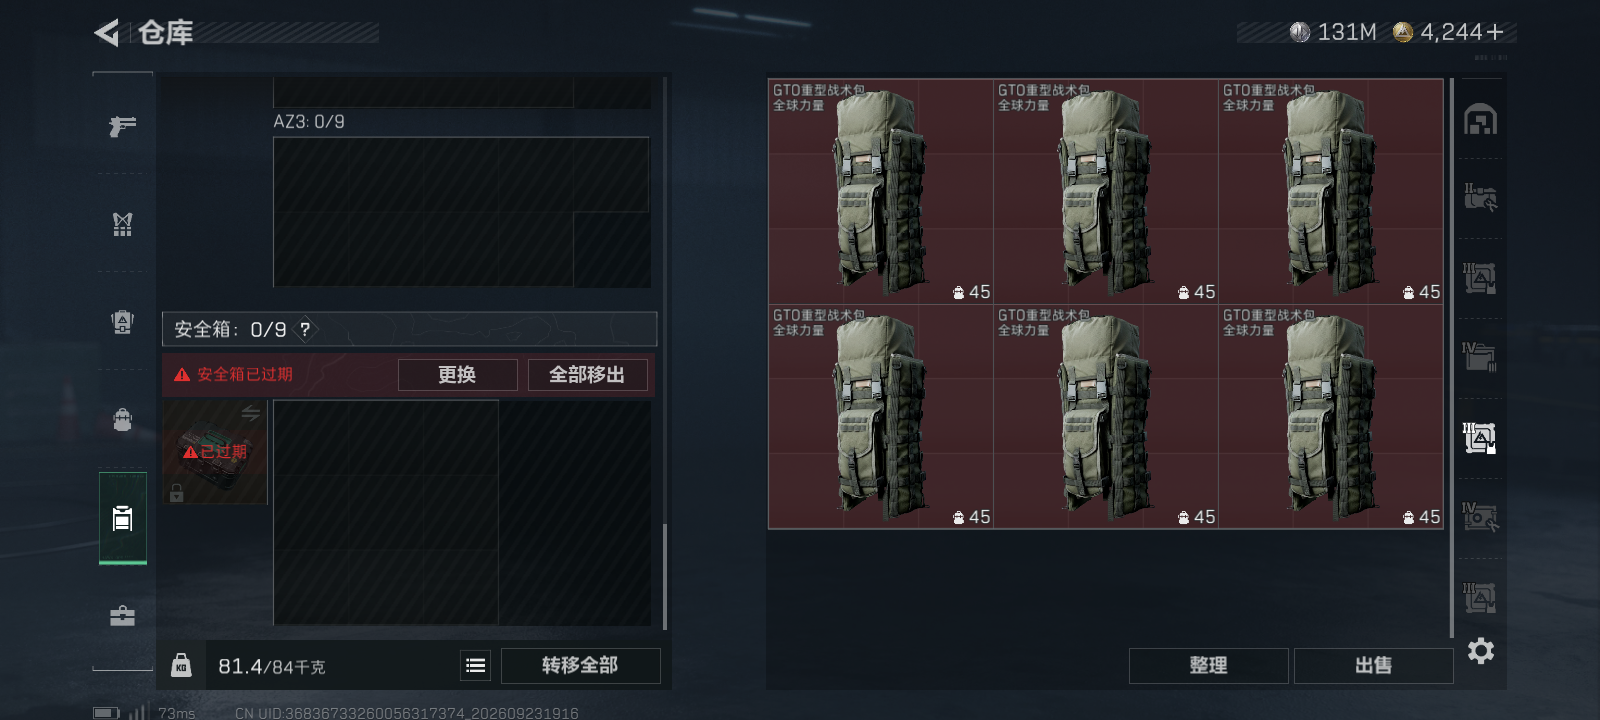The image size is (1600, 720).
Task: Go back using the arrow beside 仓库
Action: [x=107, y=33]
